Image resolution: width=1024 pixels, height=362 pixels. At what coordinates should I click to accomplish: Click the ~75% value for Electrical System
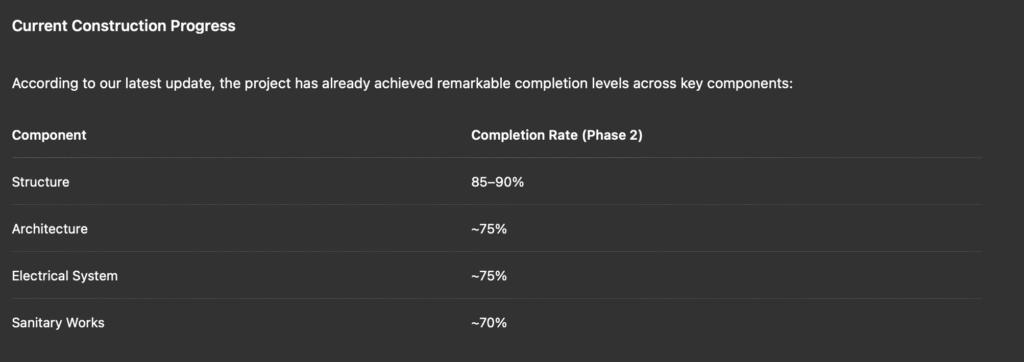click(x=489, y=276)
